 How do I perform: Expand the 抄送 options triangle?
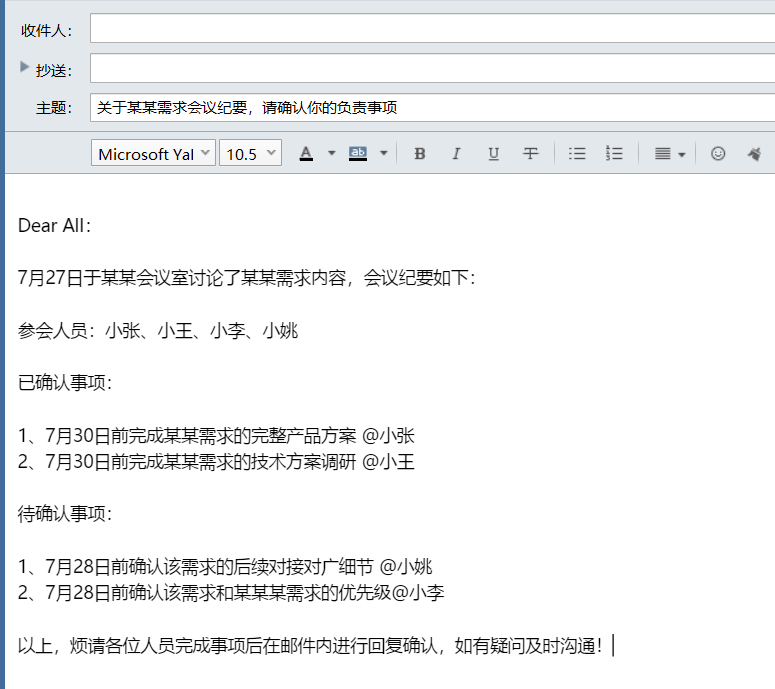pyautogui.click(x=24, y=66)
